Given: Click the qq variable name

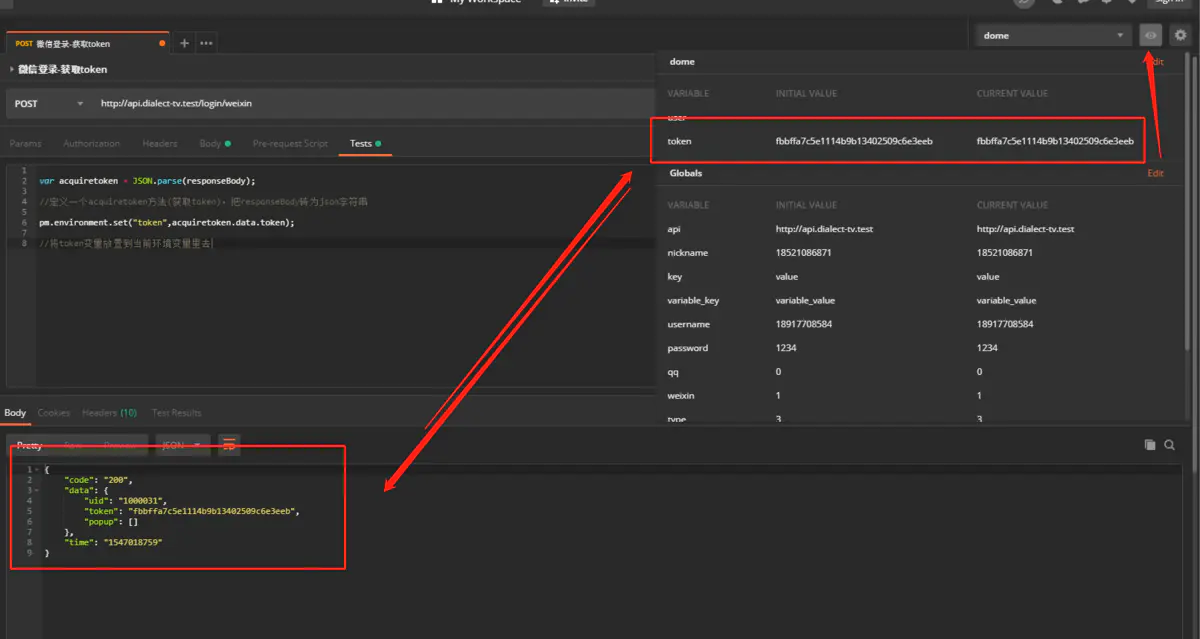Looking at the screenshot, I should click(x=672, y=372).
